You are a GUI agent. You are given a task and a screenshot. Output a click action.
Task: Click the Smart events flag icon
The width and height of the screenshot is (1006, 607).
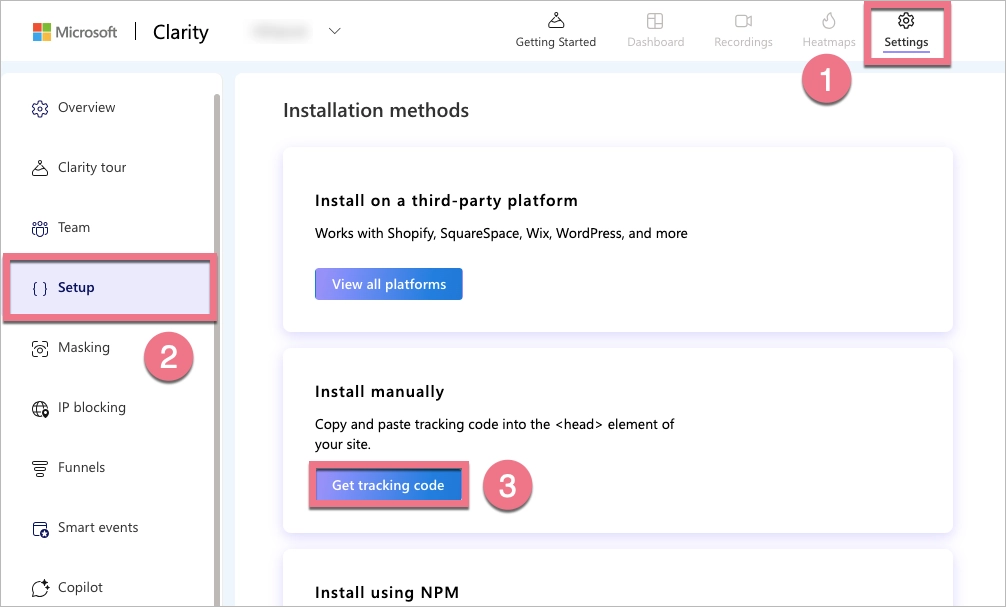pos(40,527)
